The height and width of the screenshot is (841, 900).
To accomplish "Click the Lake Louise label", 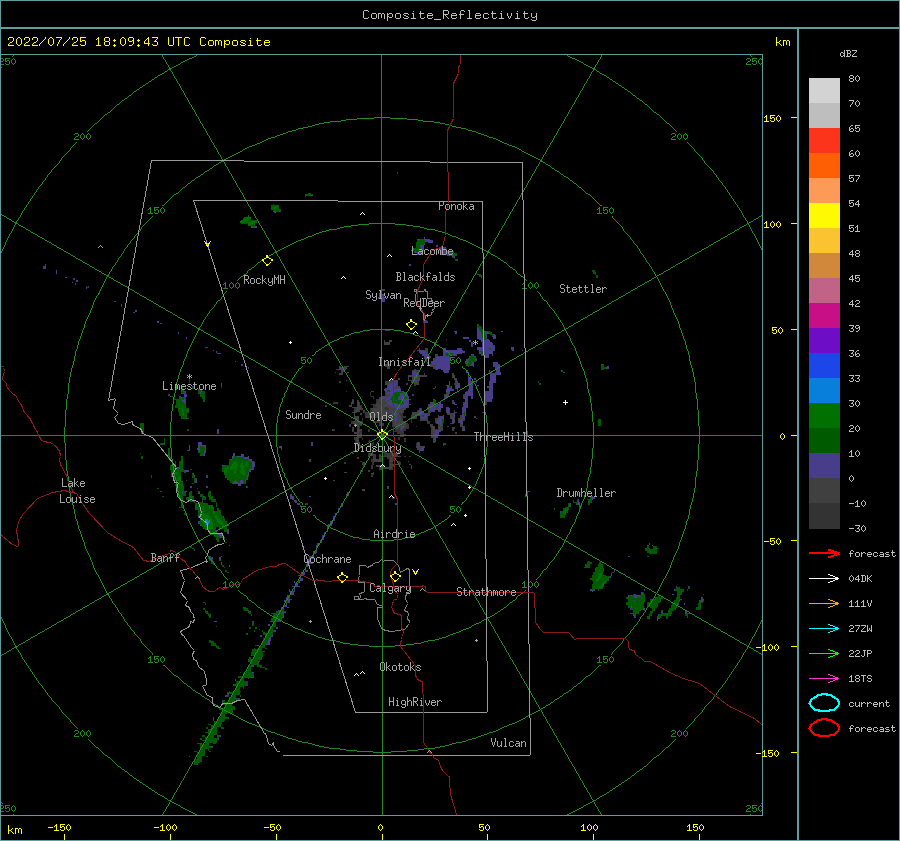I will (77, 491).
